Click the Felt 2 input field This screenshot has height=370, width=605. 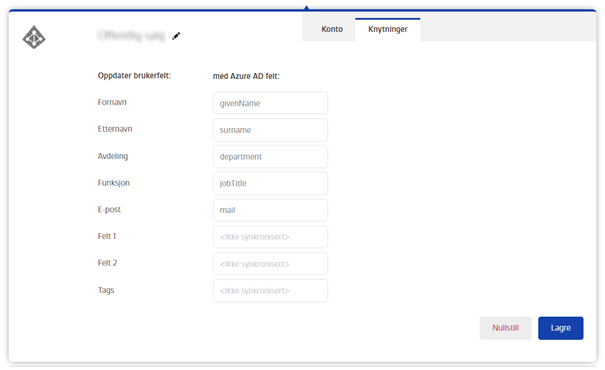coord(270,264)
